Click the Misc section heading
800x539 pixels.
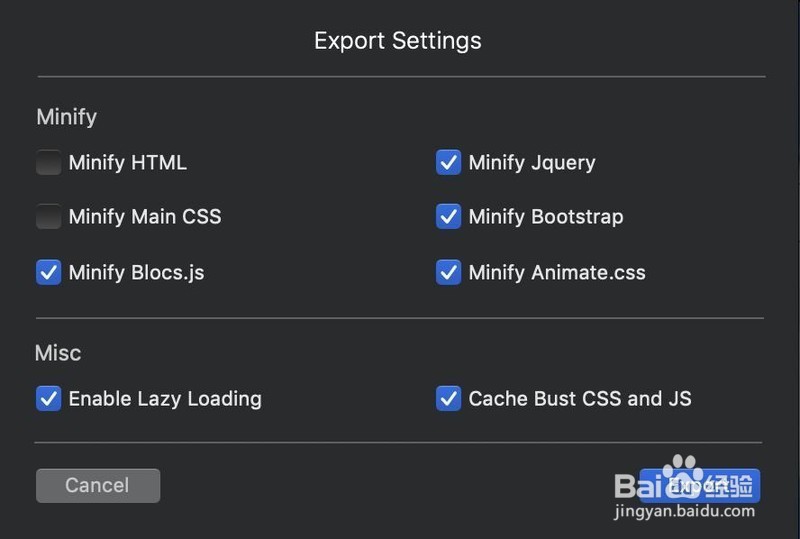tap(58, 353)
